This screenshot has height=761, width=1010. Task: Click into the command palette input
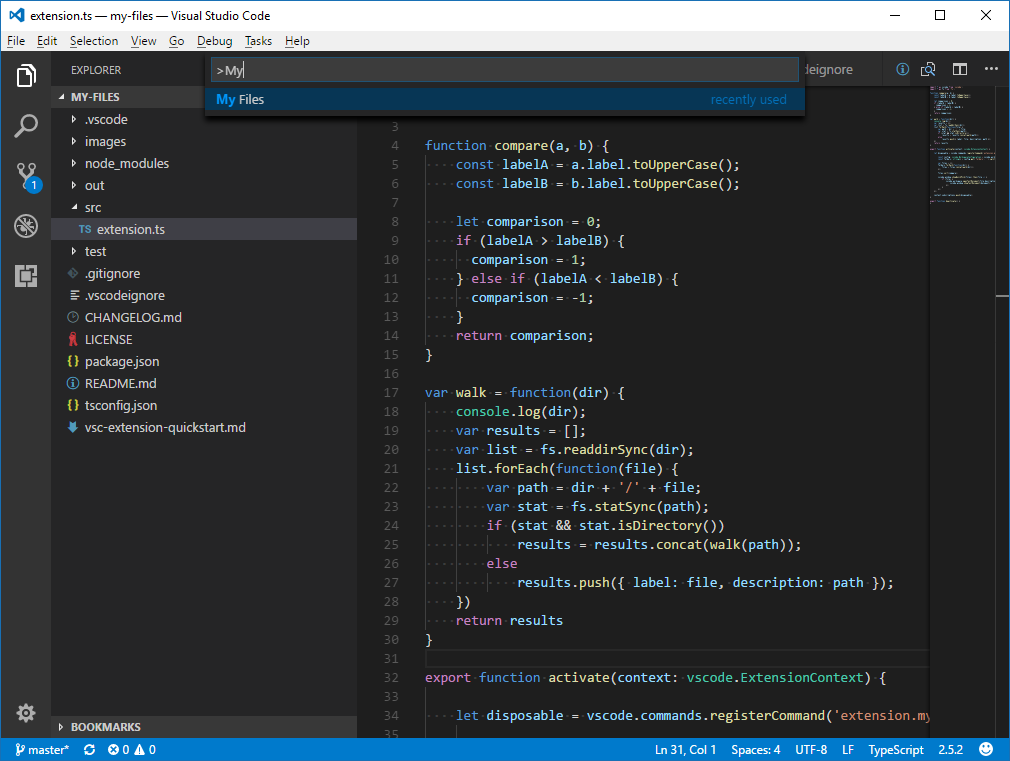tap(504, 70)
